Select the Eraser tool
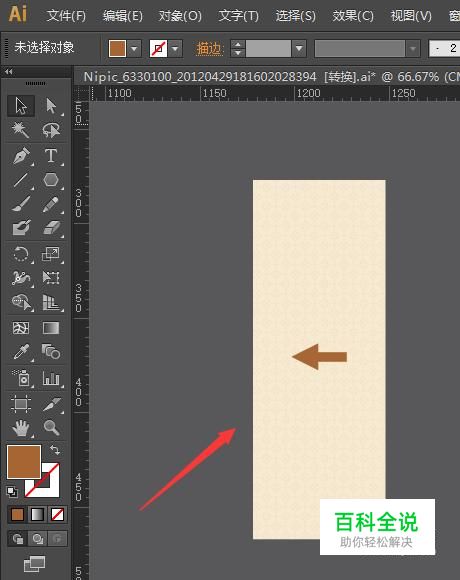Viewport: 460px width, 580px height. (51, 228)
